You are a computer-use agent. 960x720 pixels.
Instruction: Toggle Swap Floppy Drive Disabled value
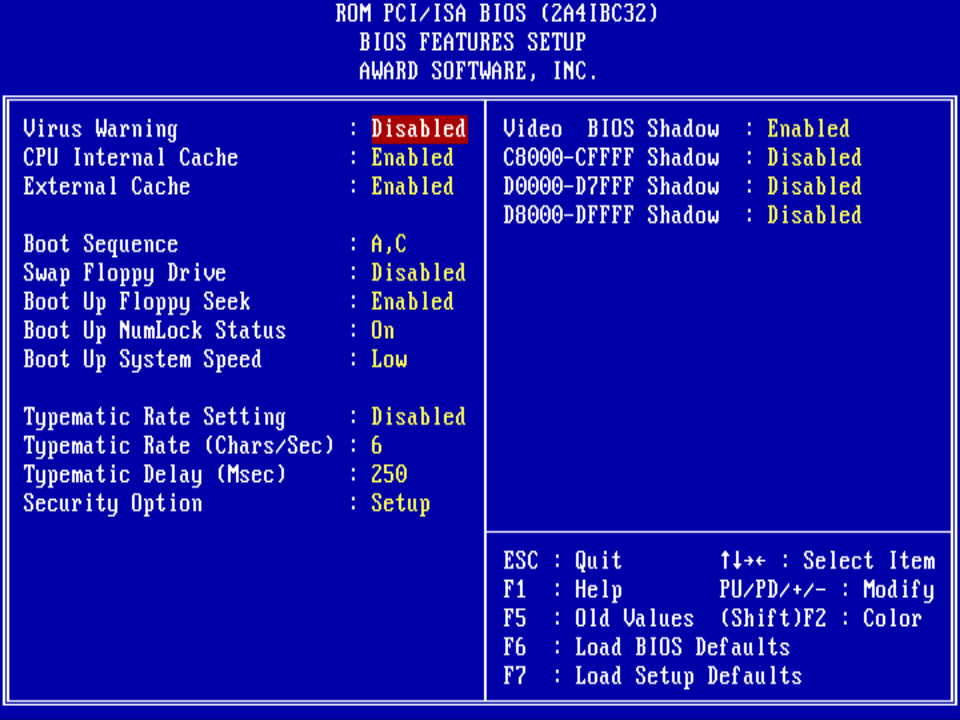click(419, 273)
